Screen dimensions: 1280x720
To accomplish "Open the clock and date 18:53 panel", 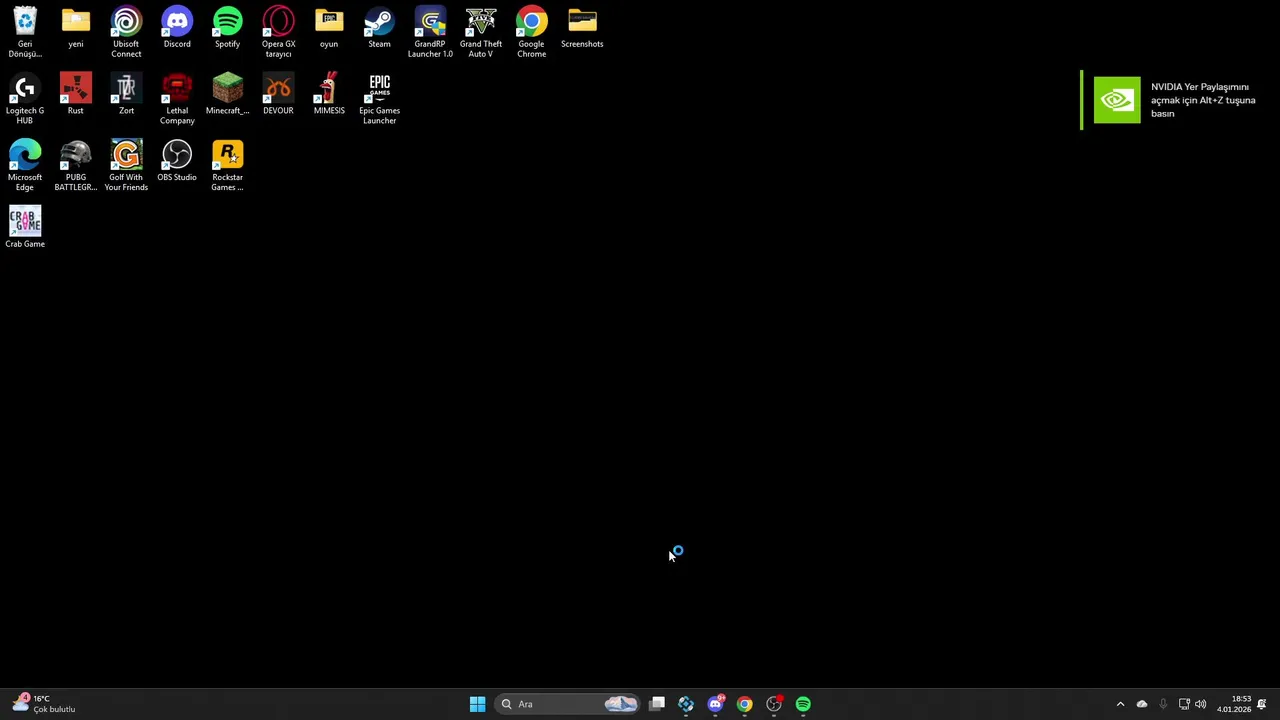I will (x=1234, y=704).
